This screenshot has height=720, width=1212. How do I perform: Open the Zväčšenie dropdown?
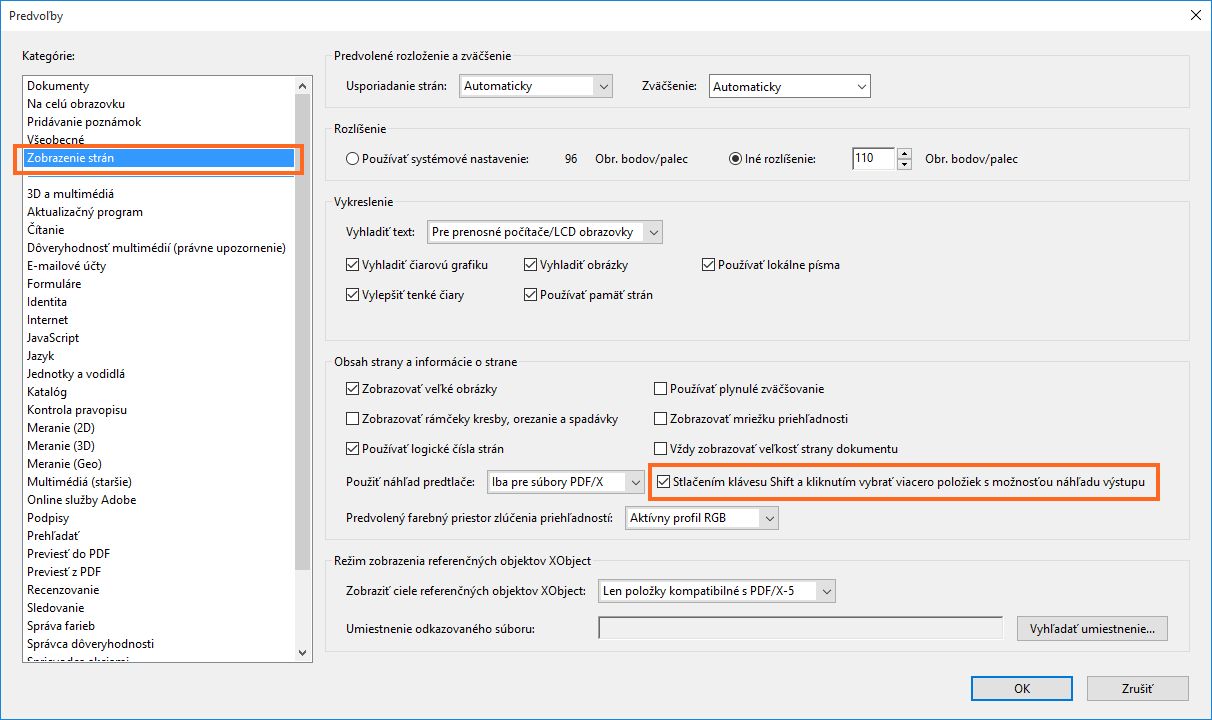coord(789,87)
